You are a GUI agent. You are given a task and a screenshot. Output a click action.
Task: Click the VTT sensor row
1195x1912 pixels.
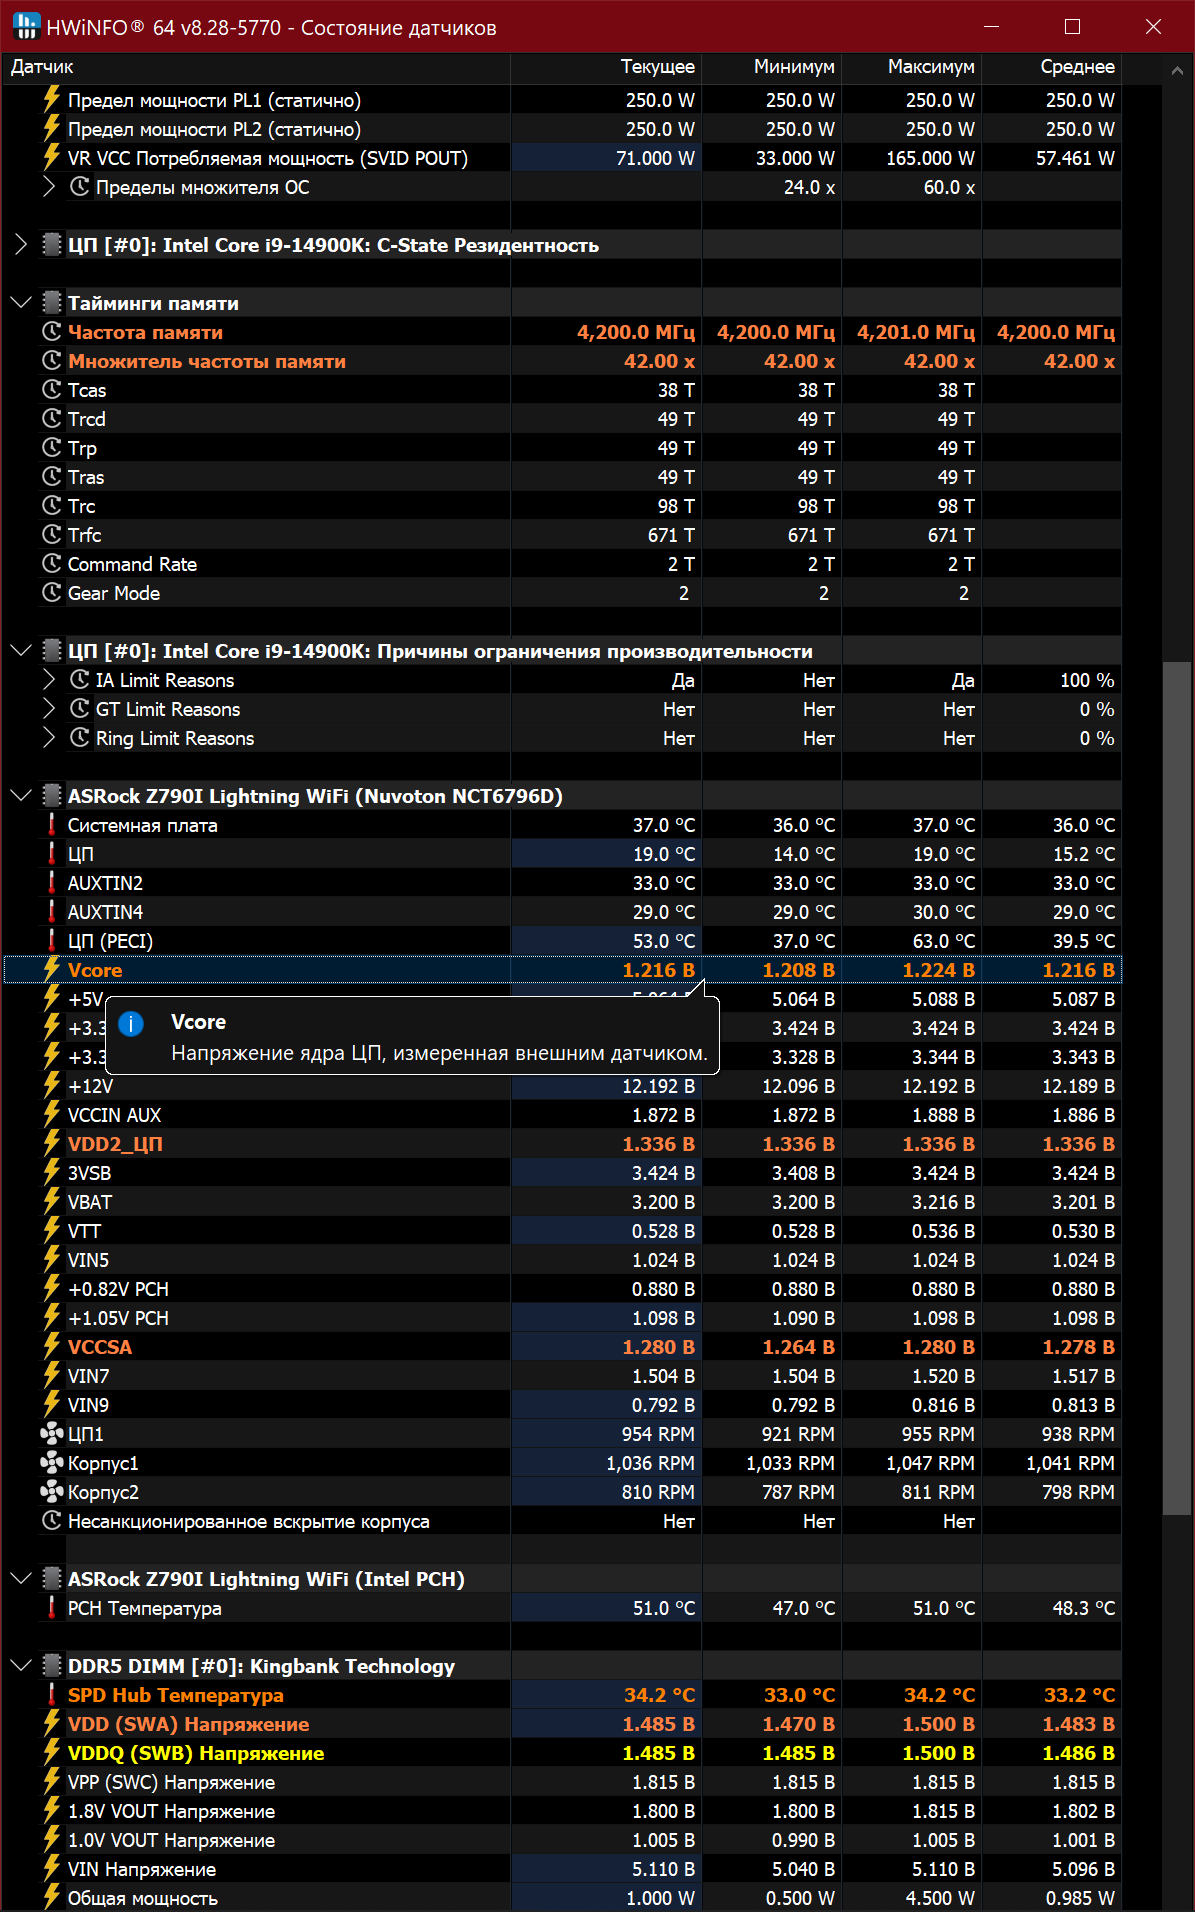562,1231
